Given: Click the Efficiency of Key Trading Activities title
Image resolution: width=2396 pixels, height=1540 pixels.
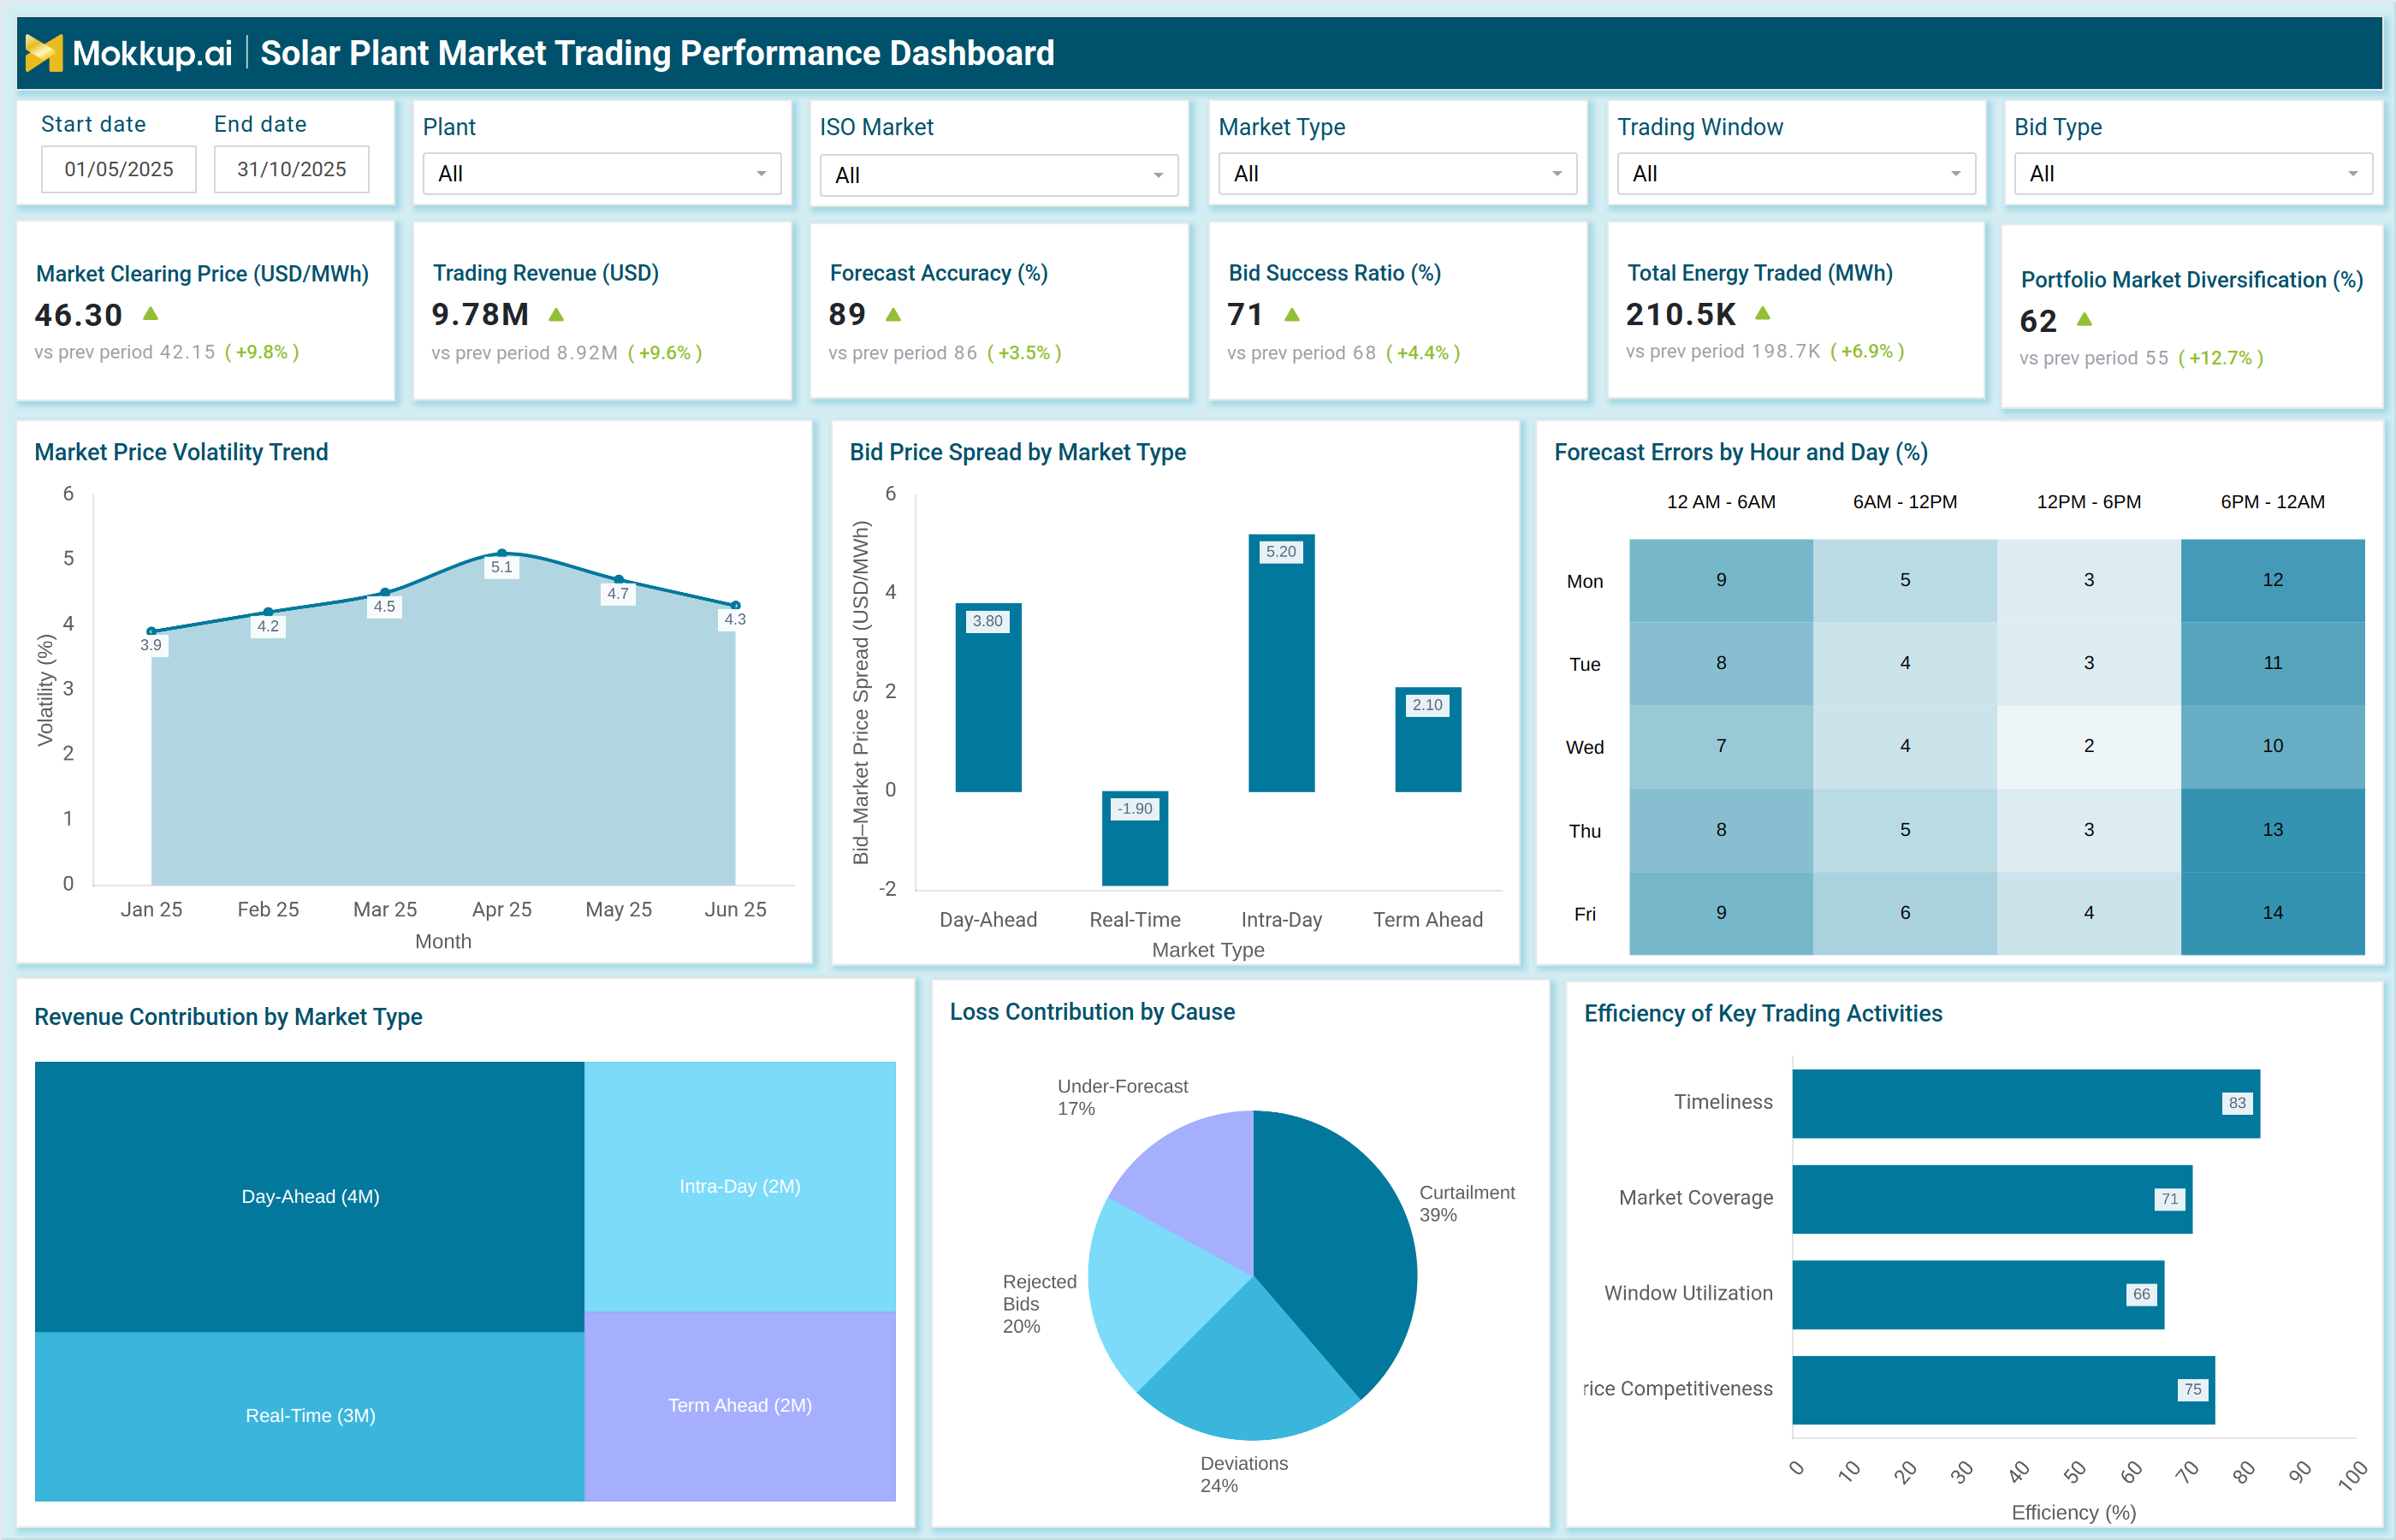Looking at the screenshot, I should pos(1763,1014).
